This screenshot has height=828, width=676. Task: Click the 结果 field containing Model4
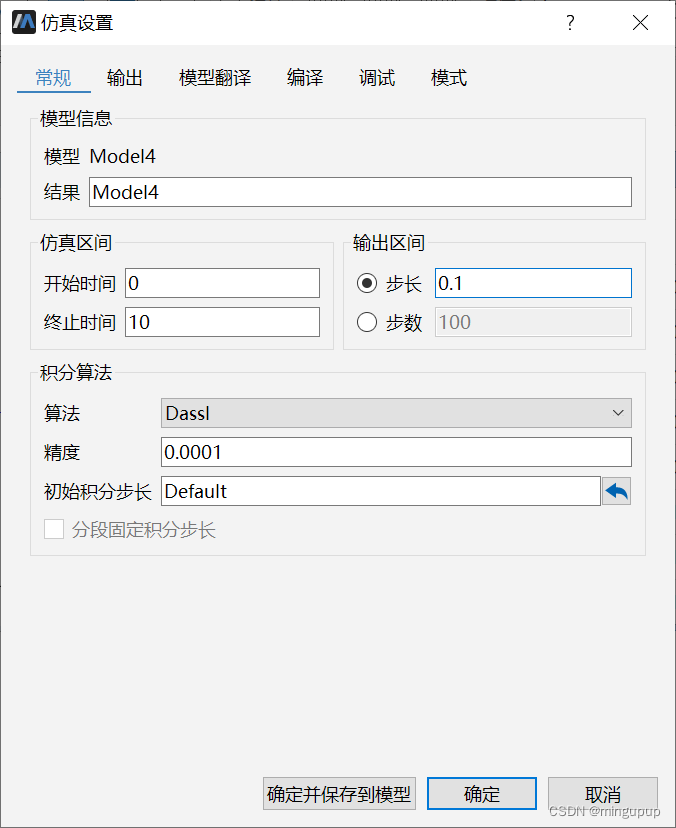coord(360,192)
